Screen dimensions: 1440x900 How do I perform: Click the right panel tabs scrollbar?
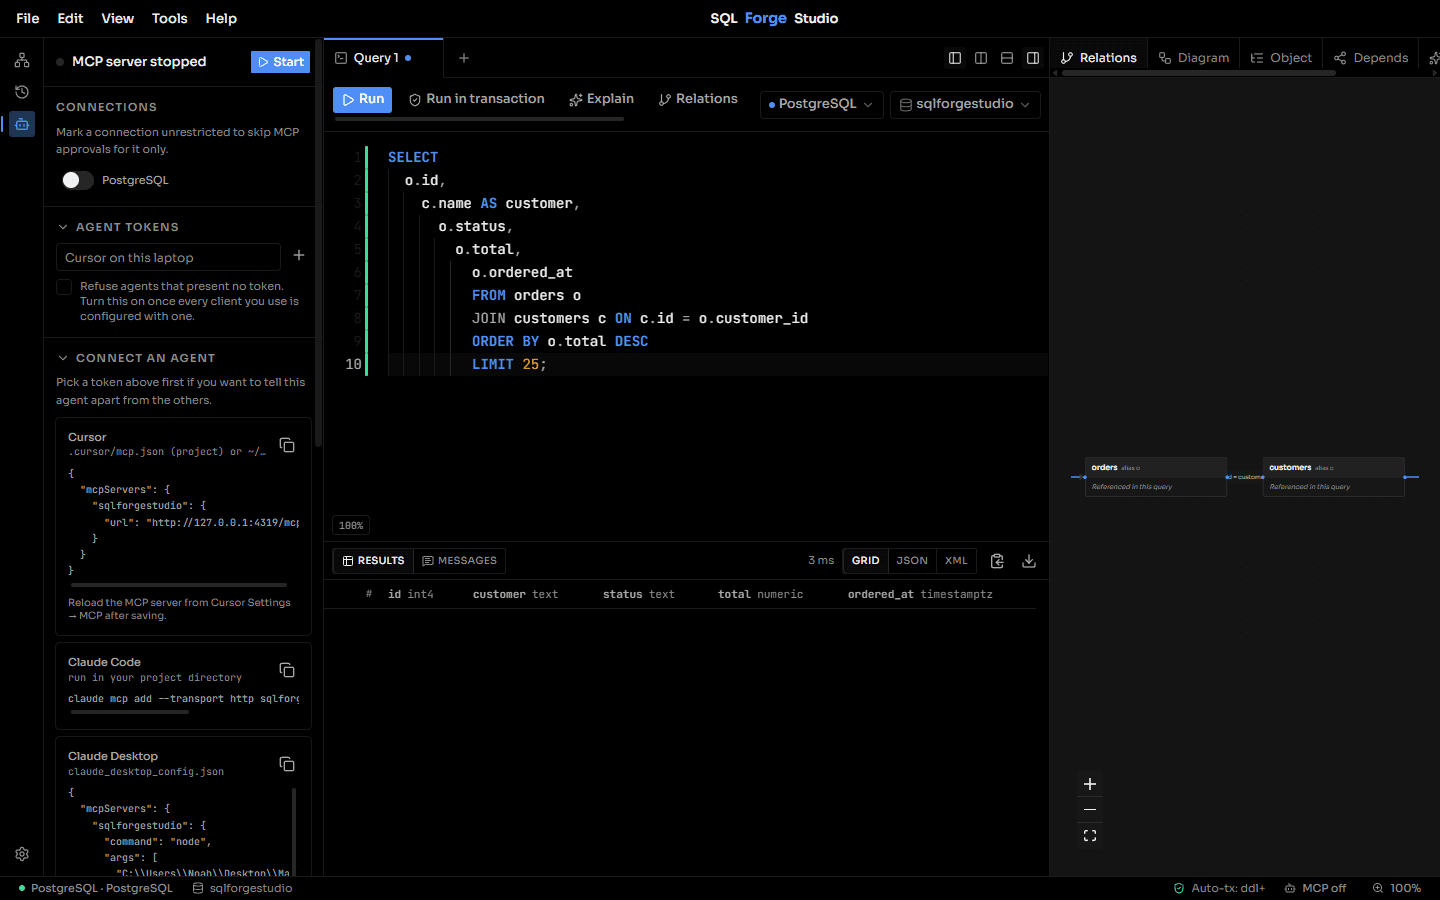click(1199, 73)
